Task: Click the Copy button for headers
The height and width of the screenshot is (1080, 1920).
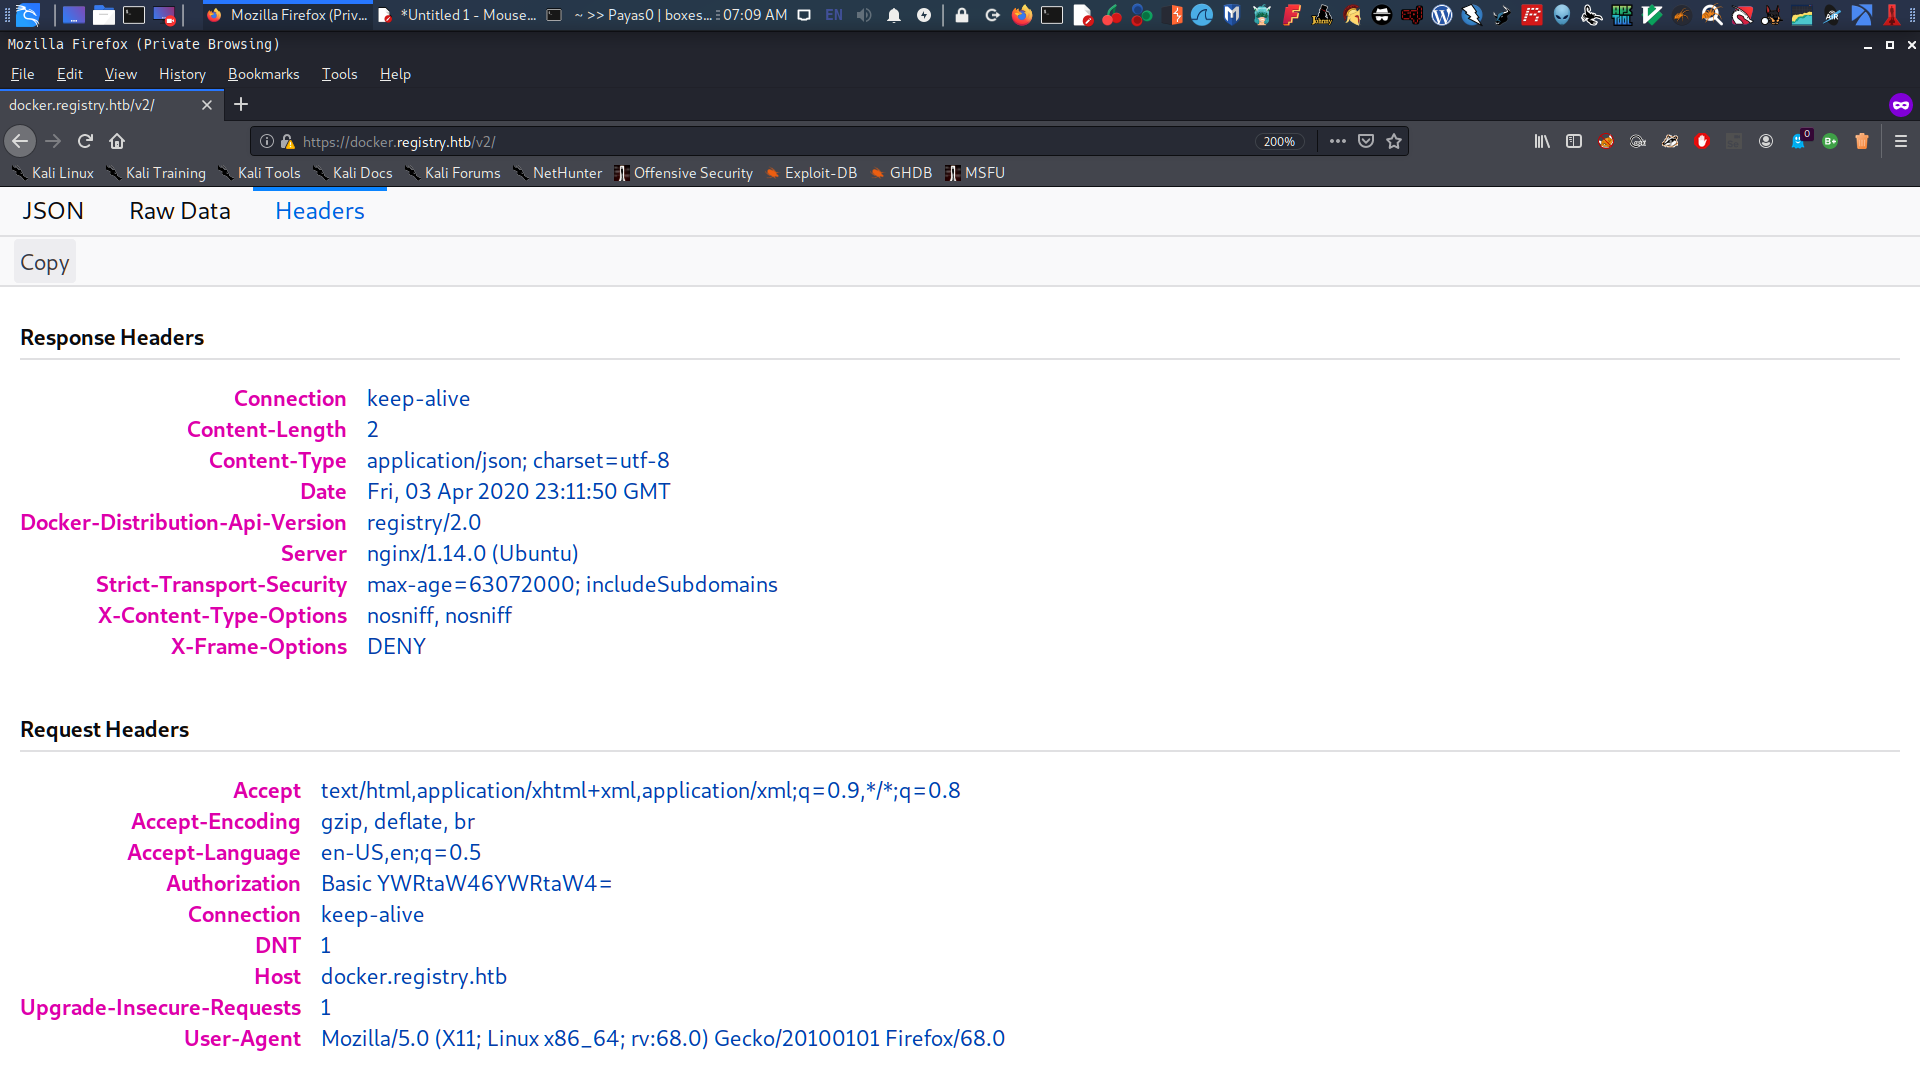Action: 45,262
